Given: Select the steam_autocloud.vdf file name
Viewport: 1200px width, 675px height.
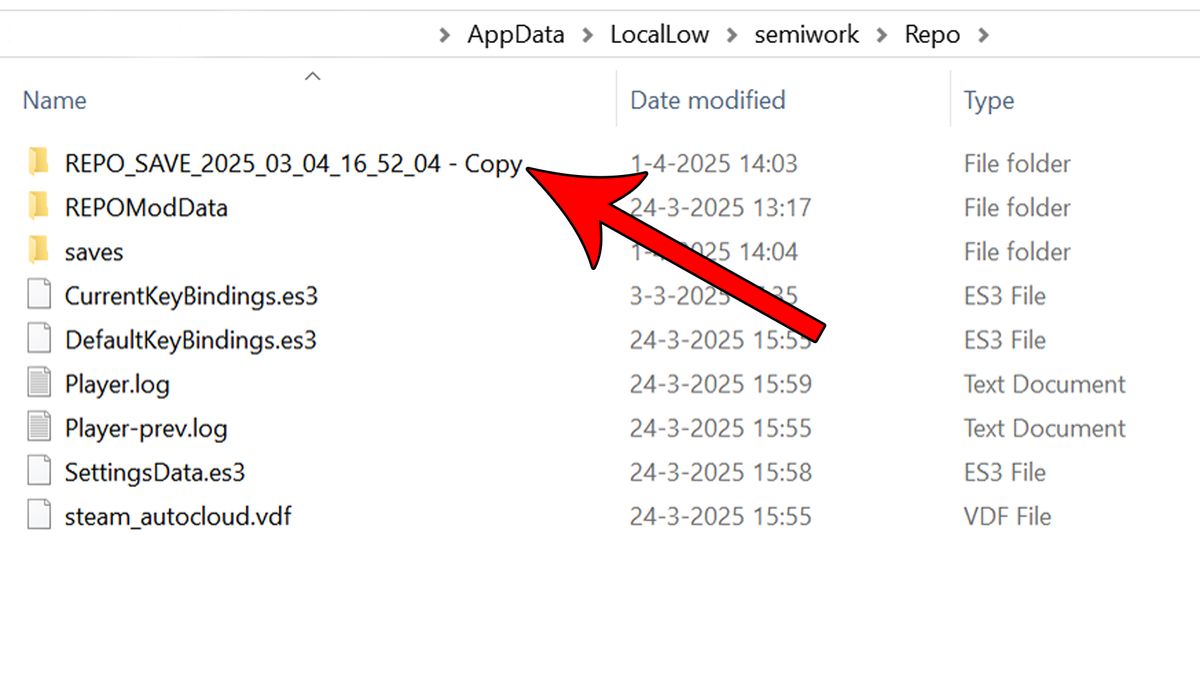Looking at the screenshot, I should point(178,517).
